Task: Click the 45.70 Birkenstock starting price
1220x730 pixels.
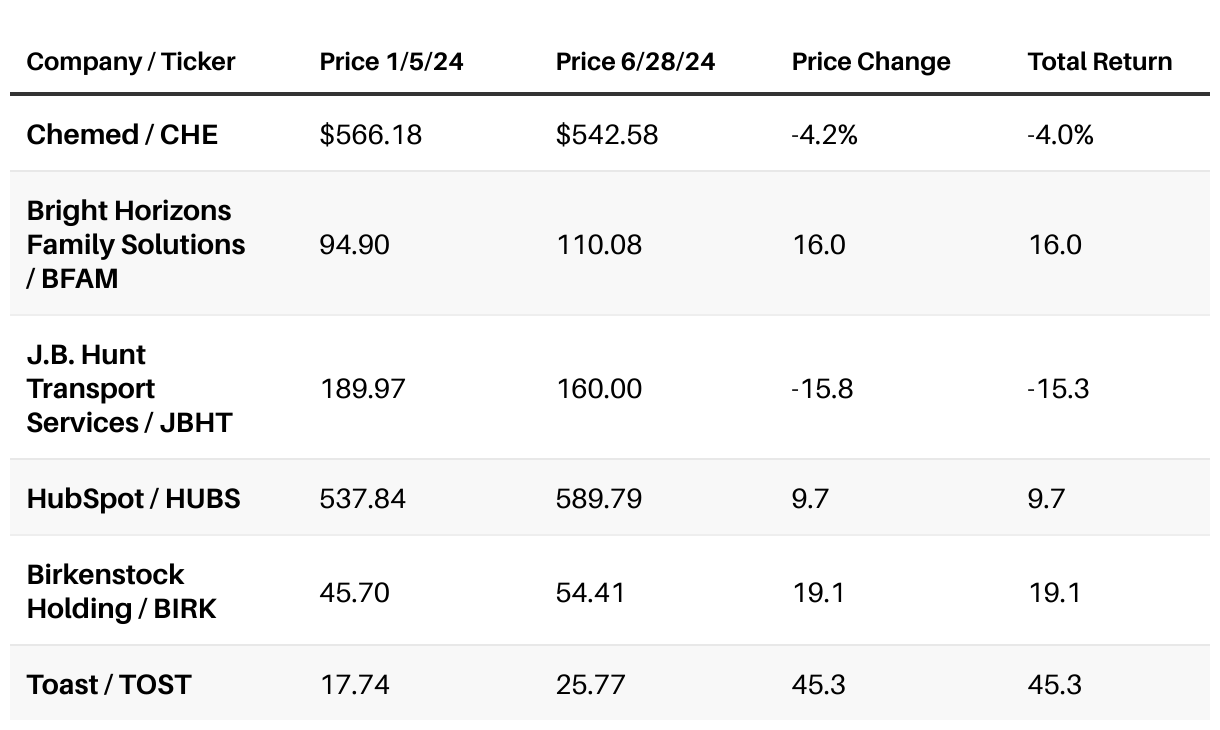Action: pos(354,592)
